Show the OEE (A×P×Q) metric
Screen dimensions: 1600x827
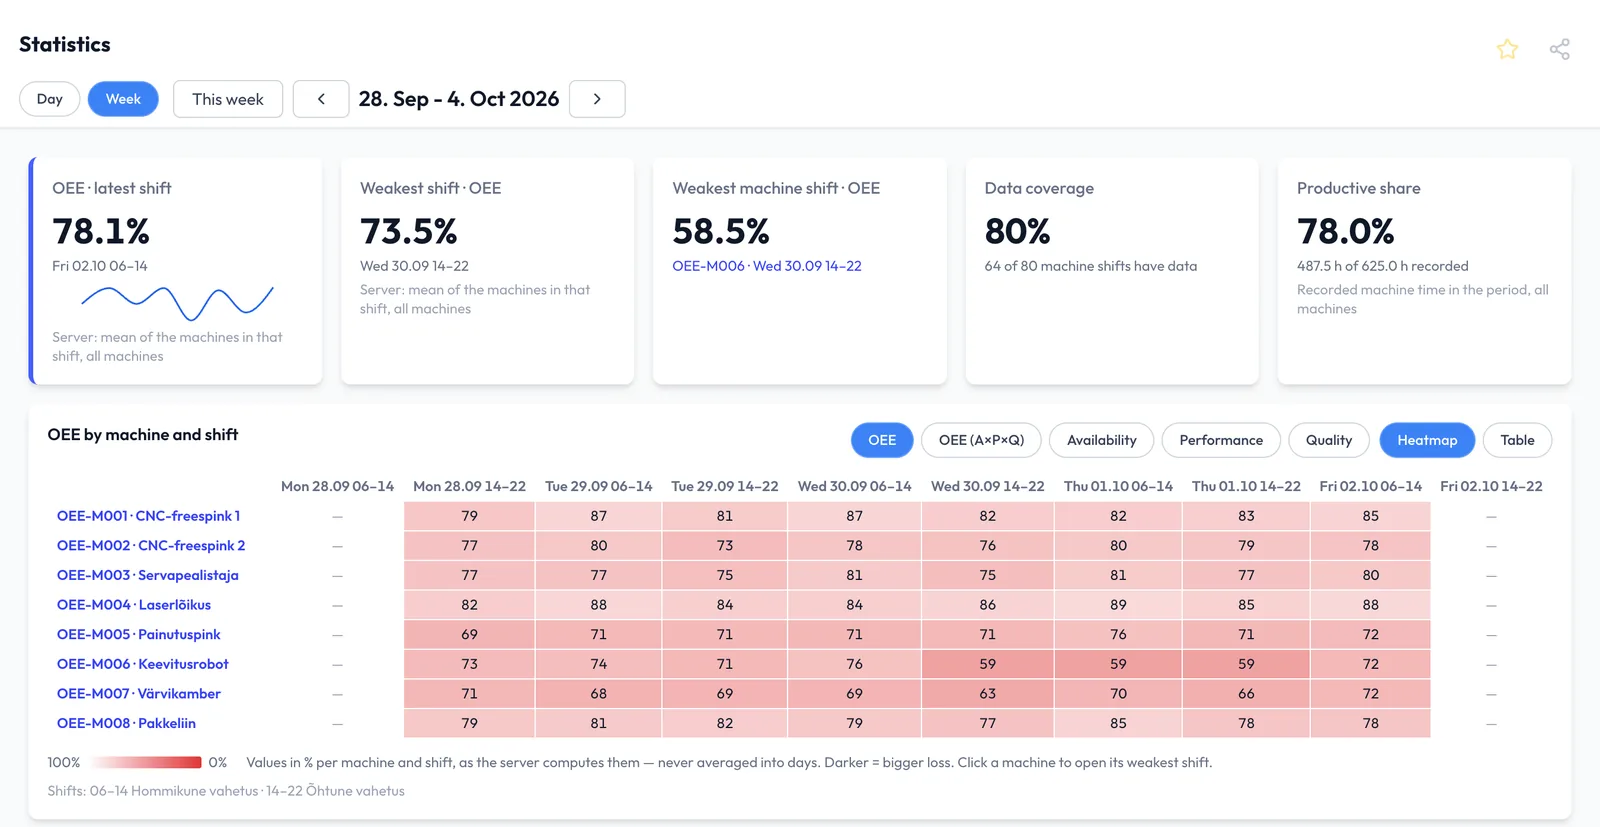pos(981,440)
